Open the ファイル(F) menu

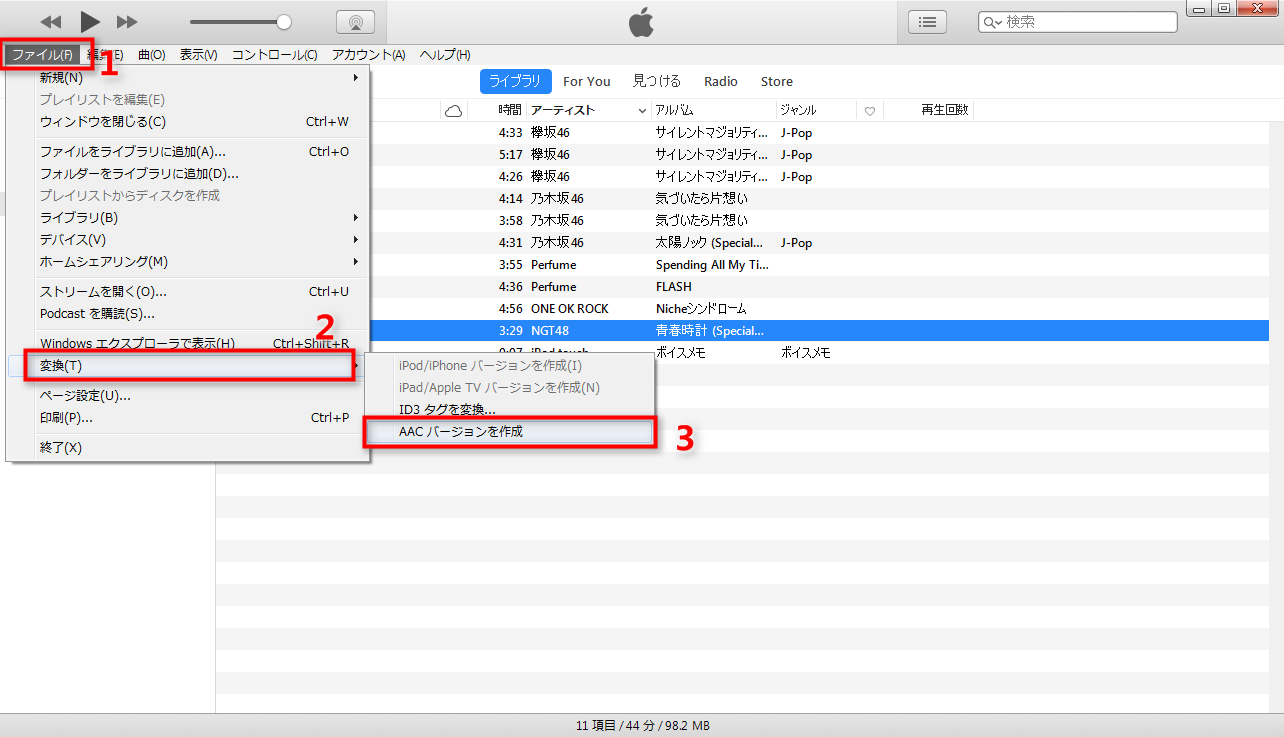coord(43,55)
